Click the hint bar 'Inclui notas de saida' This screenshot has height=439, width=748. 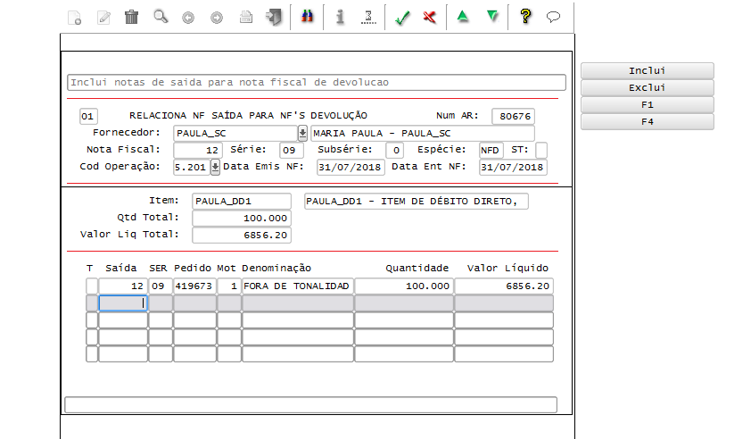click(316, 83)
